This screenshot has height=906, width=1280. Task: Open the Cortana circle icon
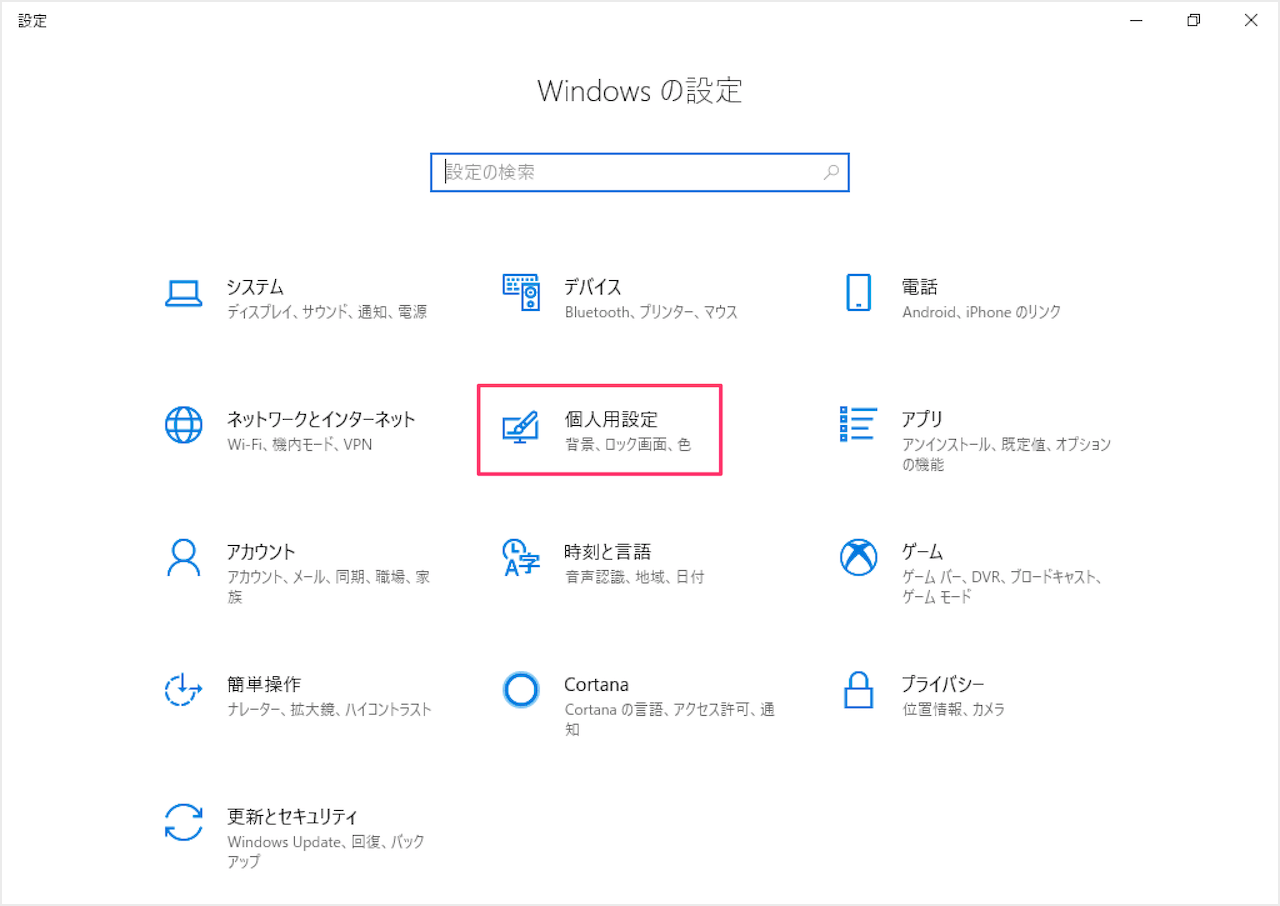(521, 689)
